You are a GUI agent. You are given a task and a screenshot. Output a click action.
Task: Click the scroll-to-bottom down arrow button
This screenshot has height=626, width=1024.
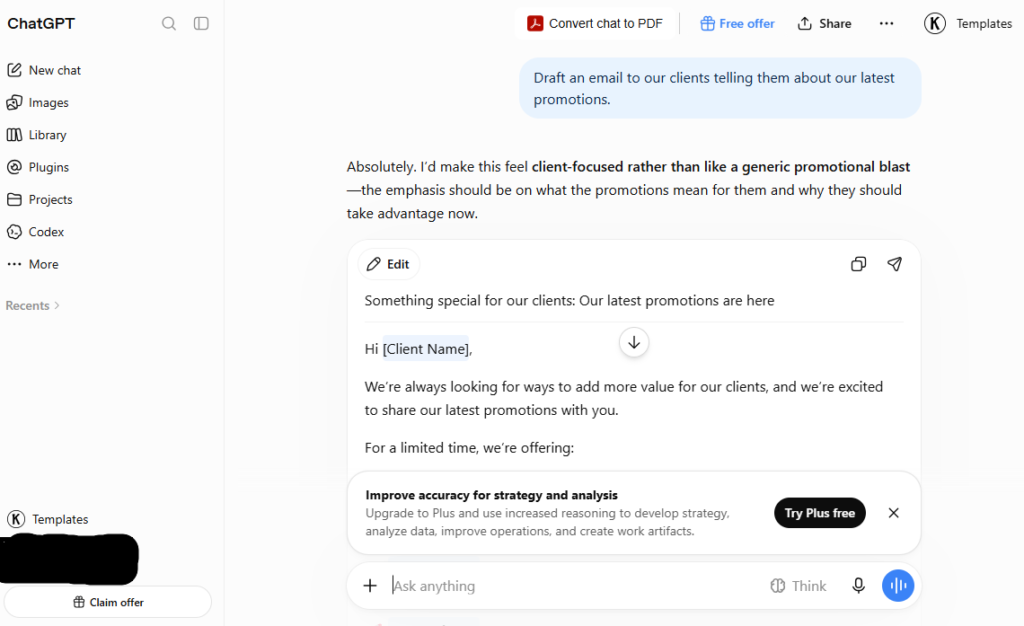coord(633,342)
